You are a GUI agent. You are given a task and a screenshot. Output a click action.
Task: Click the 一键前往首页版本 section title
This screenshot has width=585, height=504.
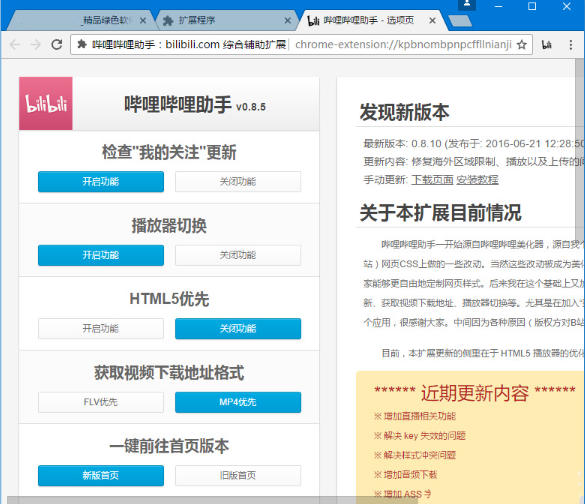click(x=169, y=446)
